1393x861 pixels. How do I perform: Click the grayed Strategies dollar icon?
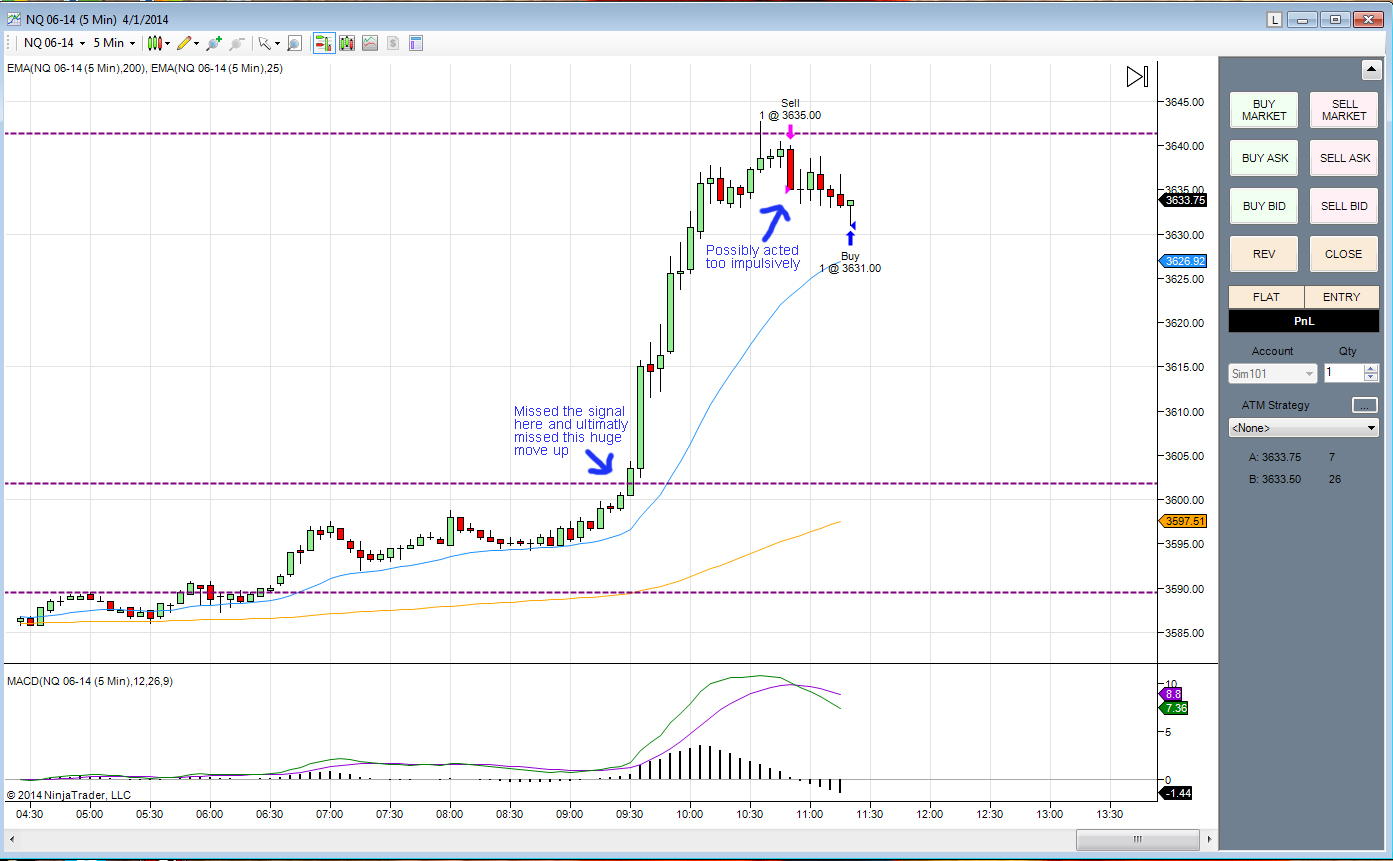pos(393,43)
